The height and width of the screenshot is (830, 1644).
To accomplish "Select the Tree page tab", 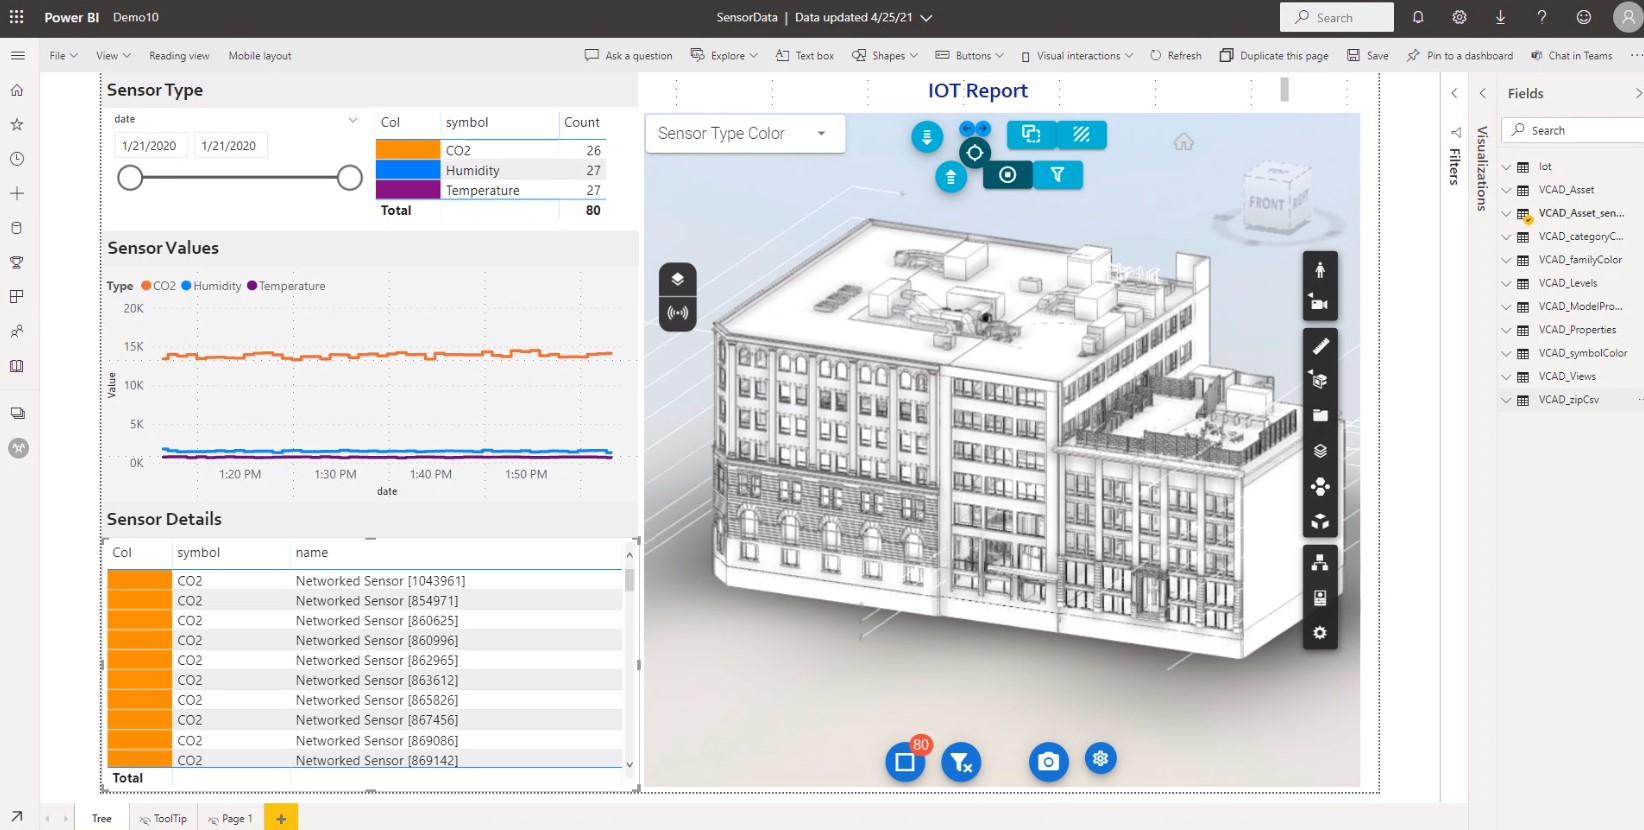I will click(x=102, y=818).
